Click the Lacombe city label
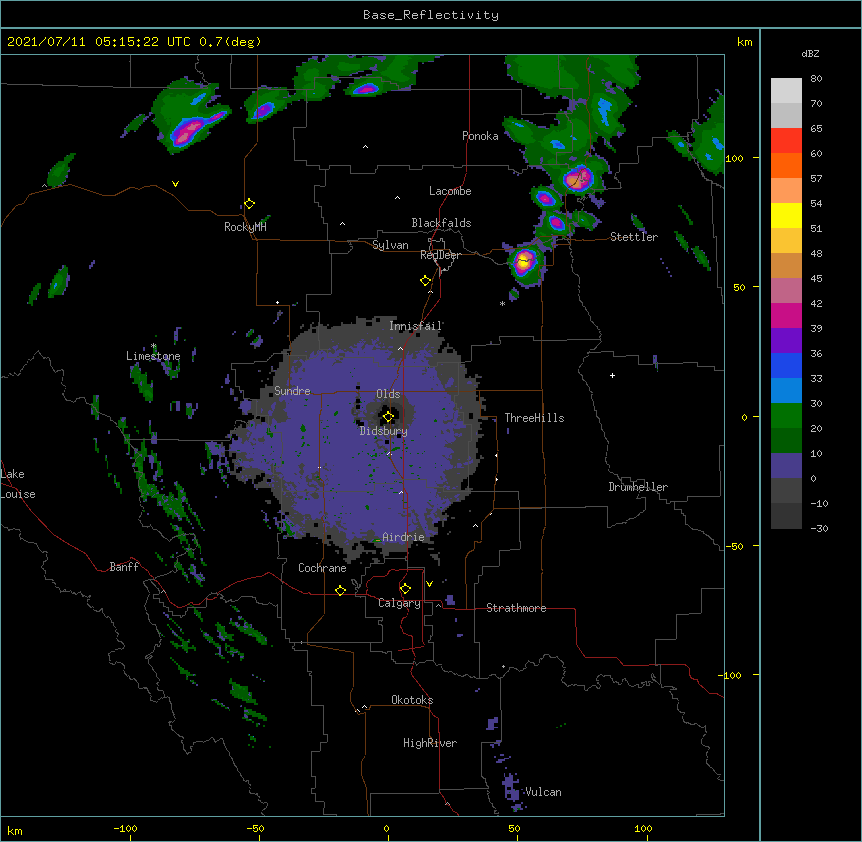This screenshot has width=862, height=842. tap(450, 191)
